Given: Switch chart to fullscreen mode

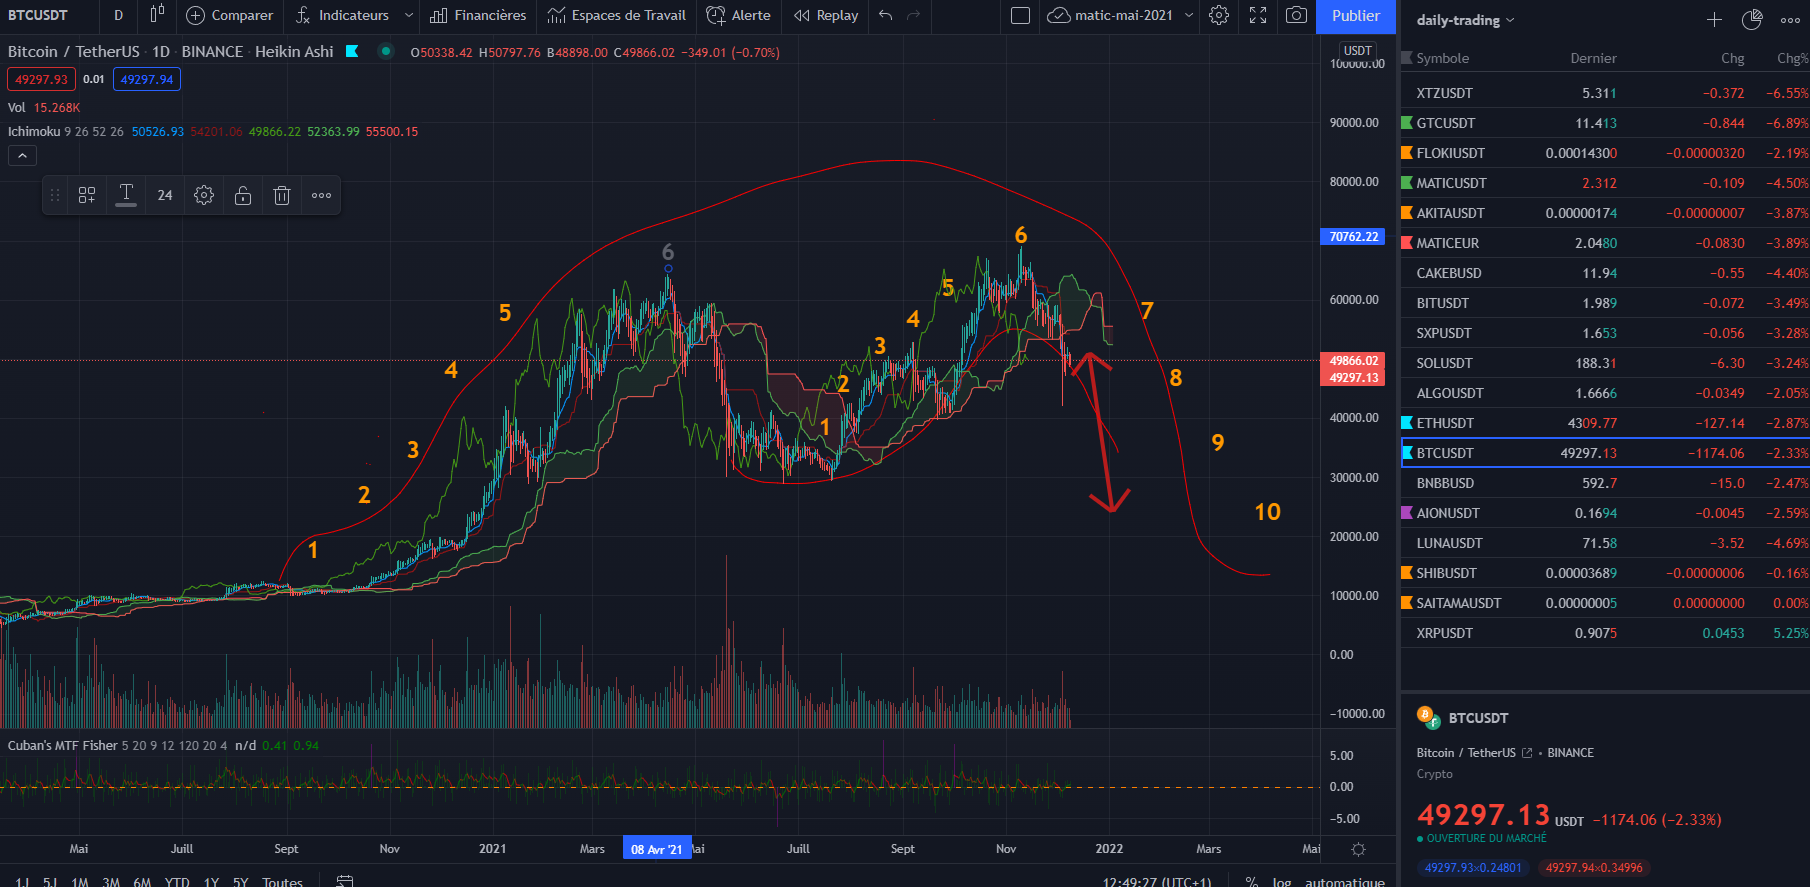Looking at the screenshot, I should [1258, 15].
